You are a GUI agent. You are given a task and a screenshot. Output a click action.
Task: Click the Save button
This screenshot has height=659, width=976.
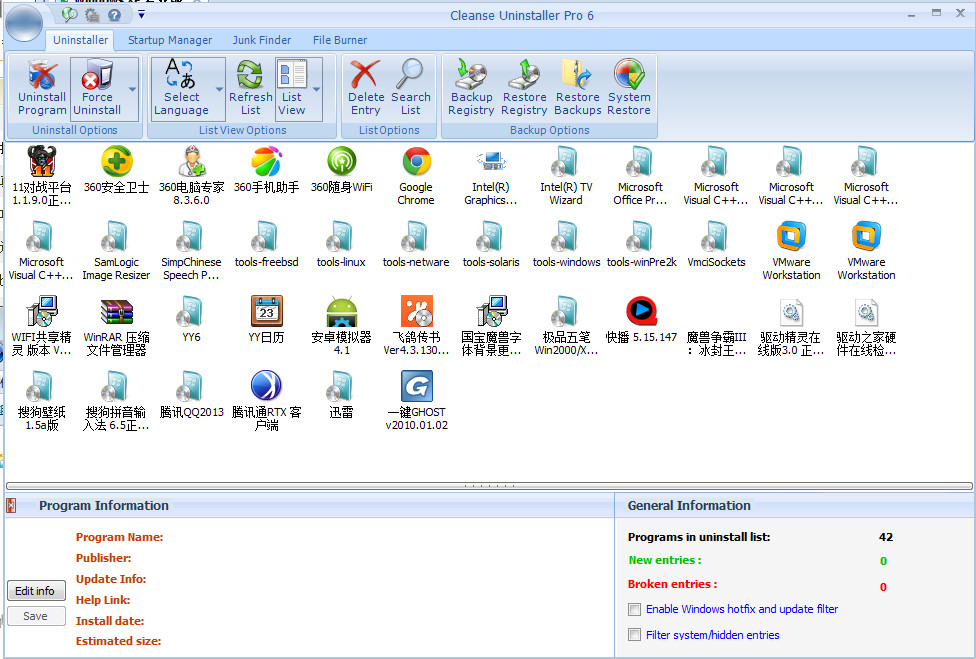35,615
